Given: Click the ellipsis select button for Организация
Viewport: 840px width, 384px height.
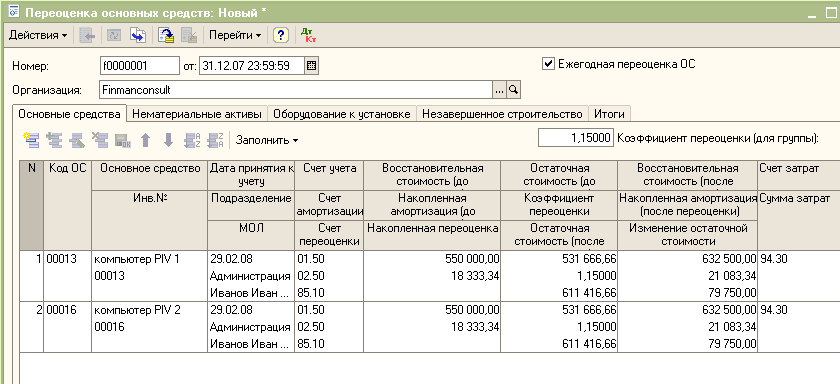Looking at the screenshot, I should click(499, 90).
